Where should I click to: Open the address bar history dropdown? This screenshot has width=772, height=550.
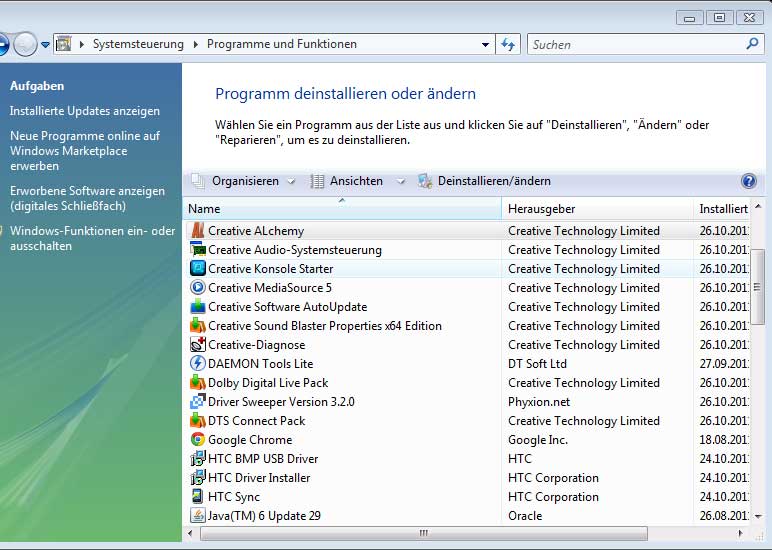pos(485,44)
